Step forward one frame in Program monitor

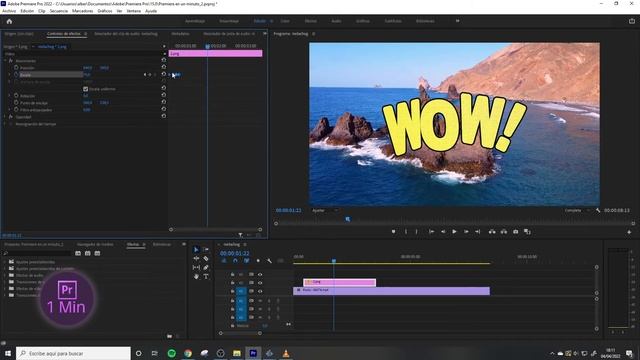[x=466, y=231]
